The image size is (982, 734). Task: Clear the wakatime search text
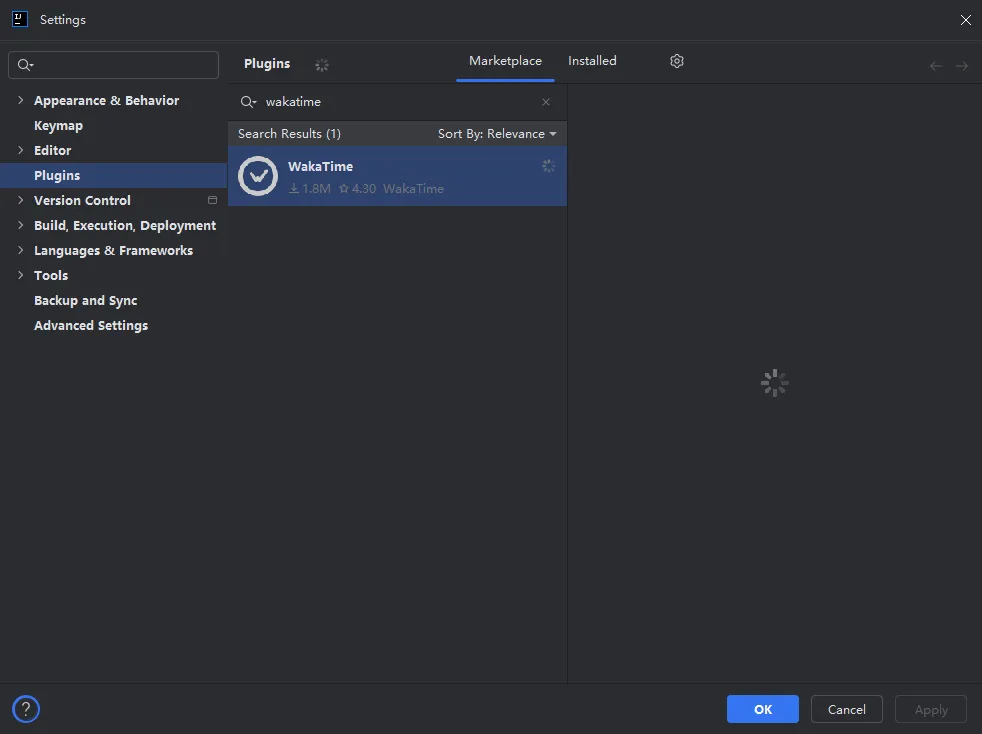(x=546, y=102)
